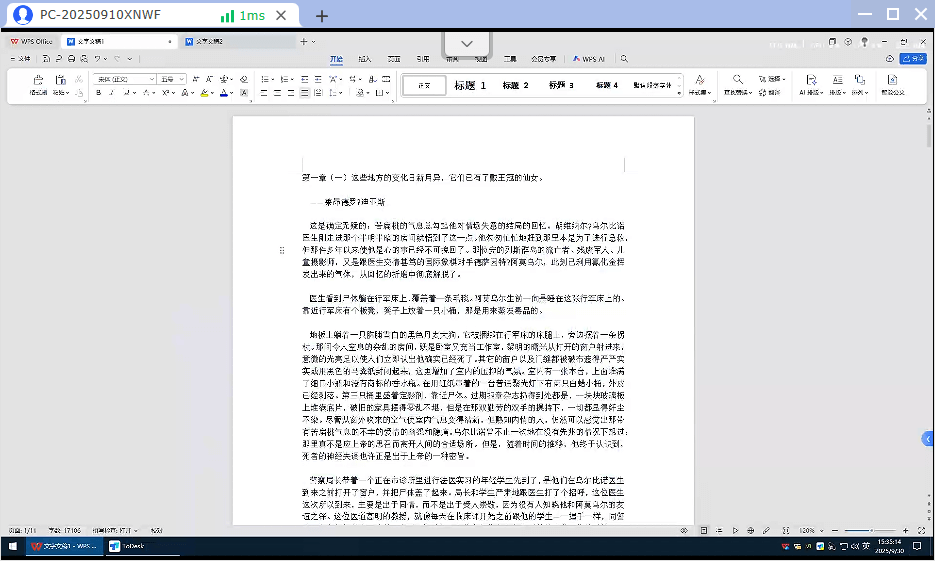Toggle justified paragraph alignment

pyautogui.click(x=304, y=93)
